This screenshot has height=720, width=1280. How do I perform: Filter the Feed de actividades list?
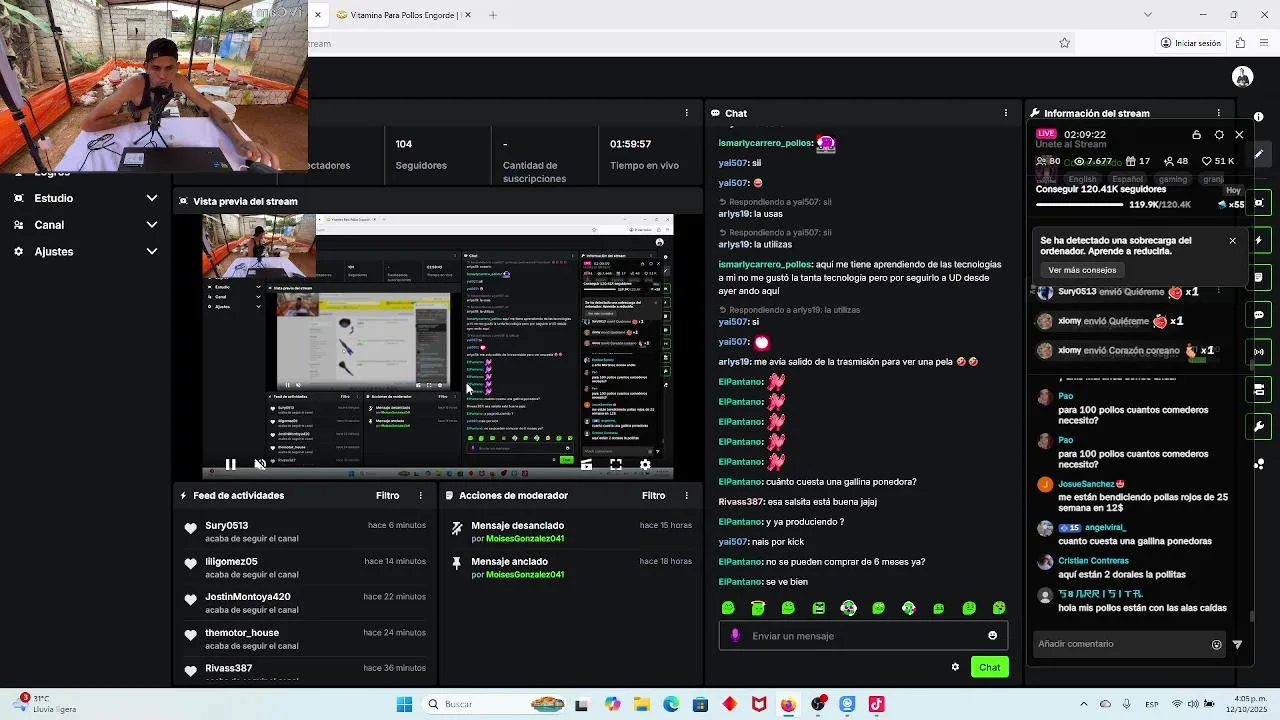click(x=387, y=495)
